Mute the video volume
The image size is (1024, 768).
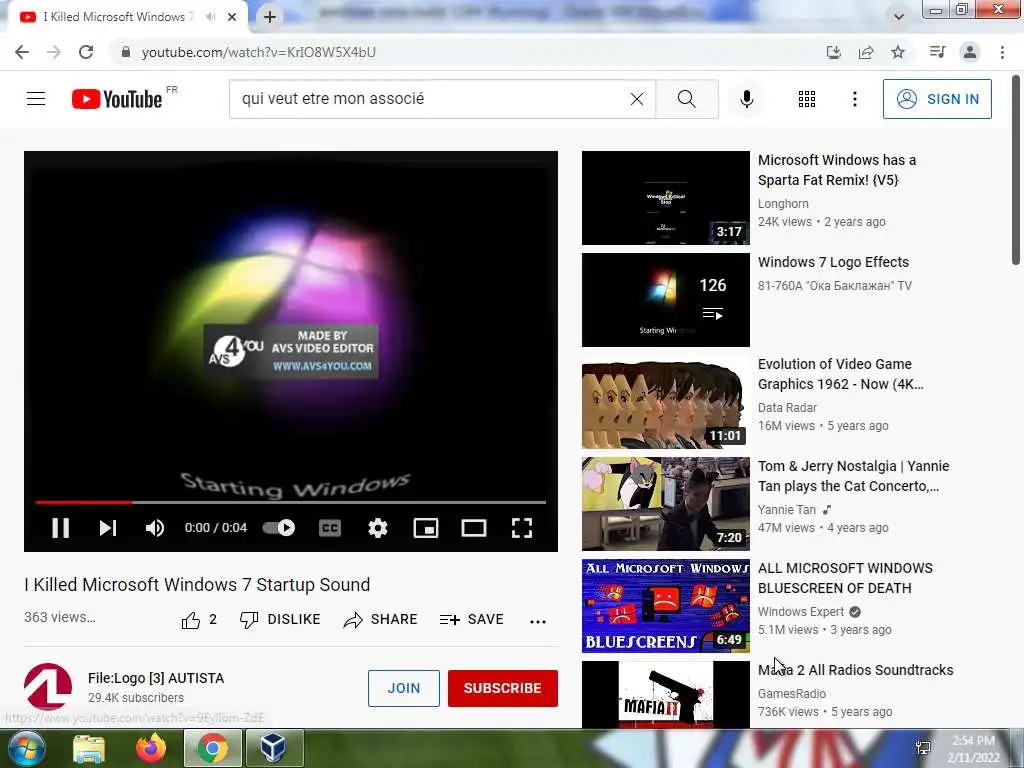coord(155,528)
